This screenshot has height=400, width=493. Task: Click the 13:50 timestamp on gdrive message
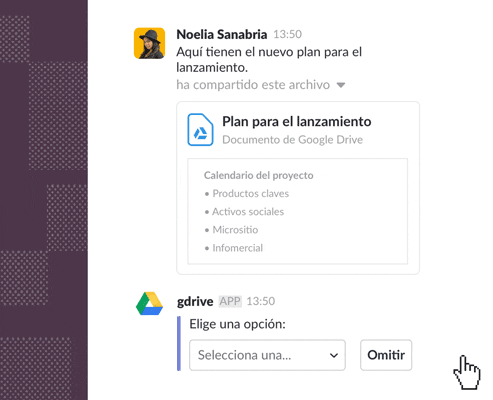(261, 301)
